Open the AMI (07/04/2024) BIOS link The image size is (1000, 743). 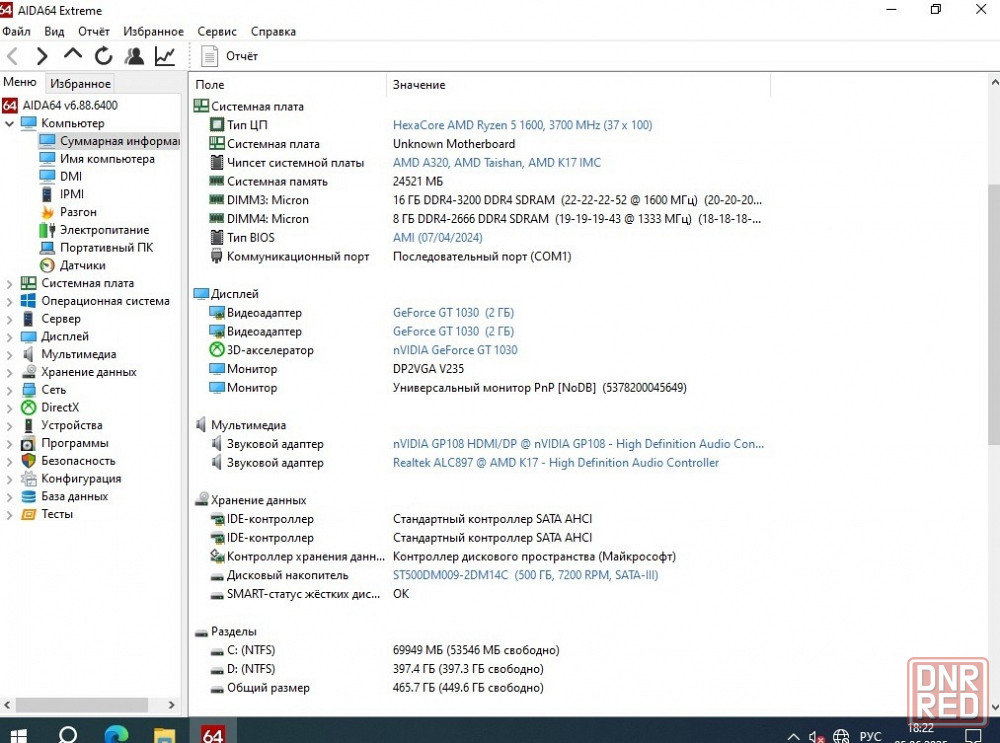pyautogui.click(x=438, y=238)
